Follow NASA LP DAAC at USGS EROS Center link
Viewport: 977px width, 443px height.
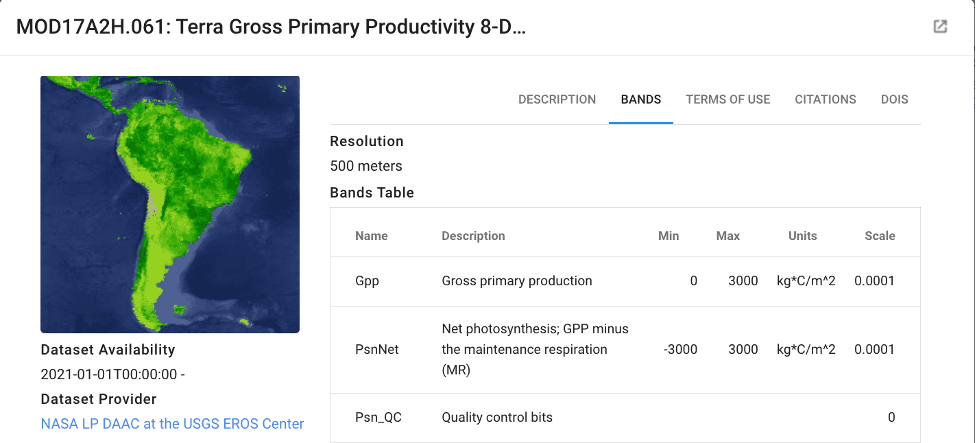click(x=173, y=424)
